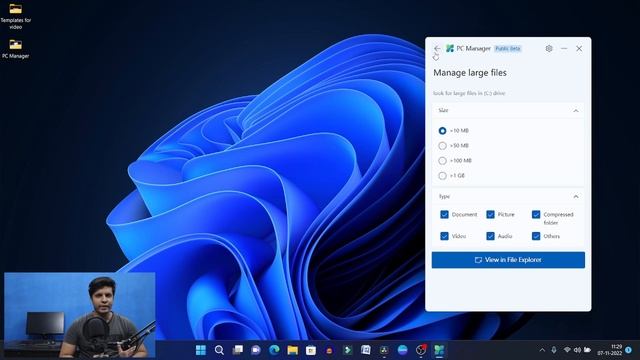Uncheck the Document file type
The image size is (640, 360).
(444, 214)
